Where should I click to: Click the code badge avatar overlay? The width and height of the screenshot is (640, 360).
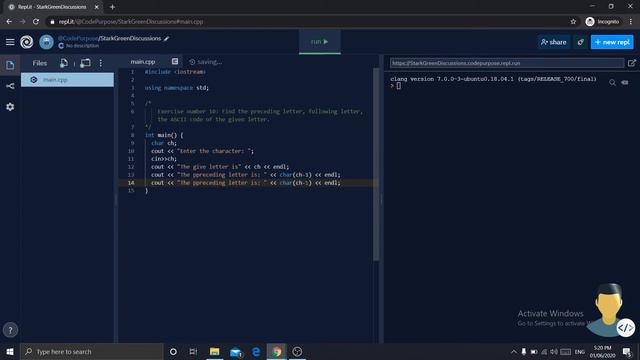(x=625, y=327)
